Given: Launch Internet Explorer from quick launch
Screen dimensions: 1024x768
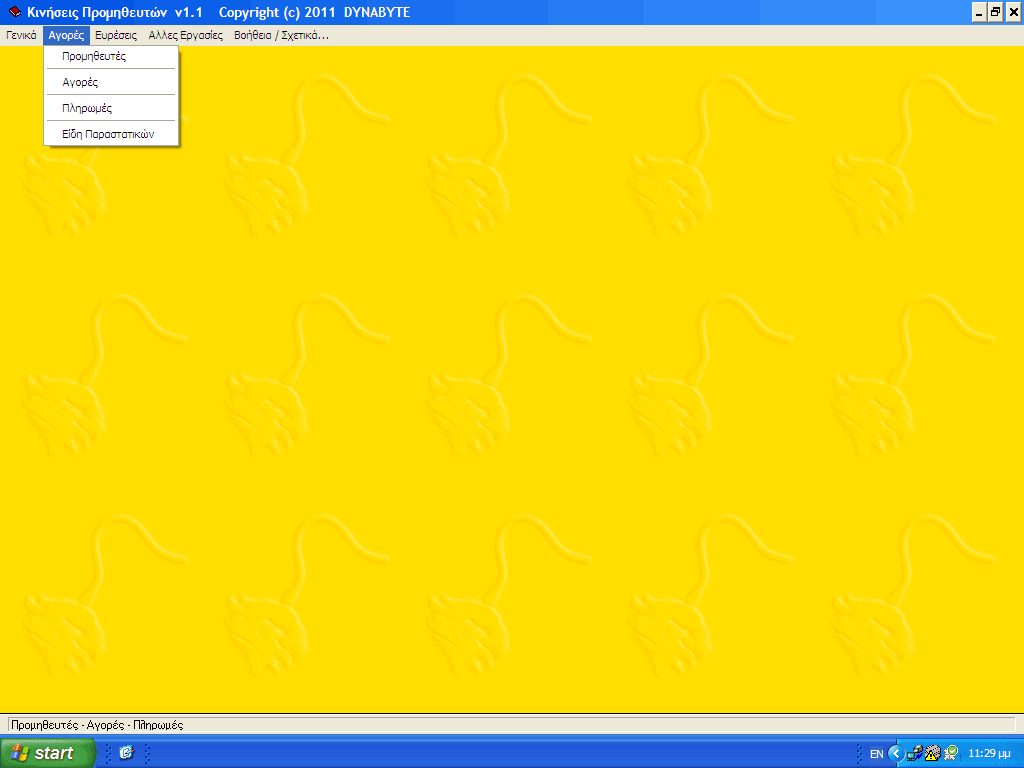Looking at the screenshot, I should click(x=126, y=753).
